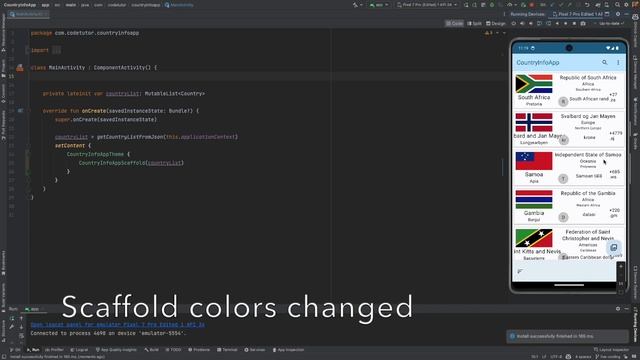Click emulator zoom-in plus button

coord(621,266)
